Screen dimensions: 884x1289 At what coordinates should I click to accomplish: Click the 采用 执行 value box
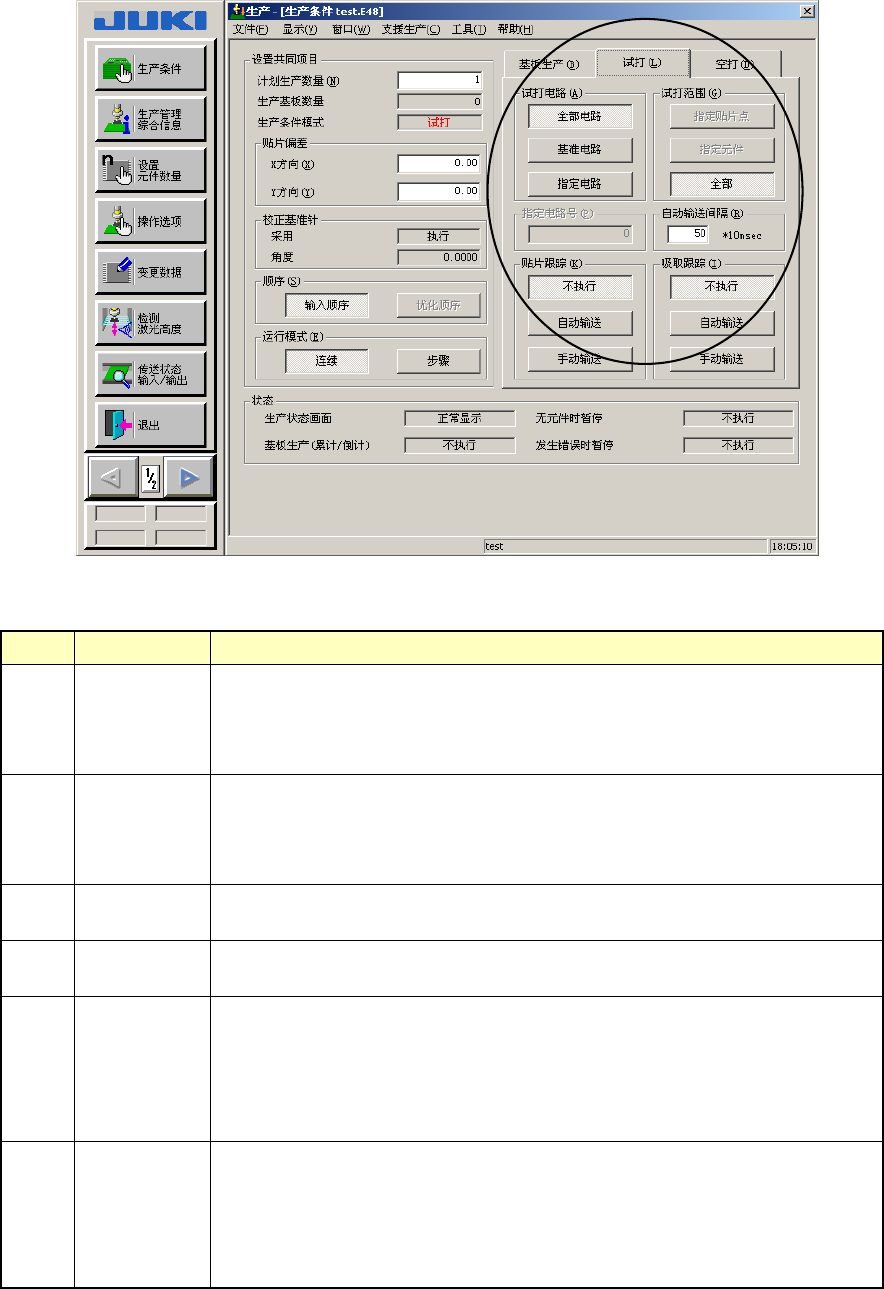(x=439, y=237)
